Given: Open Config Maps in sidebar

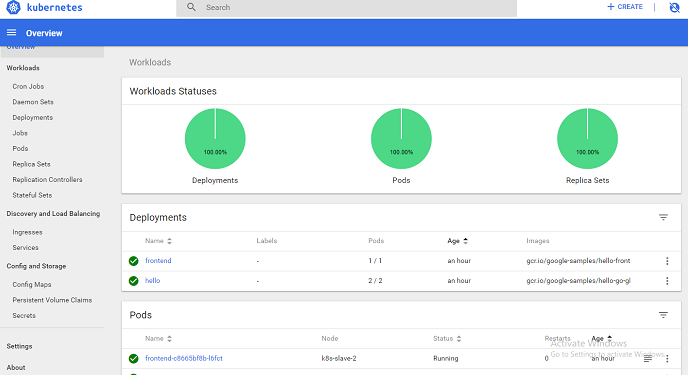Looking at the screenshot, I should click(x=32, y=284).
